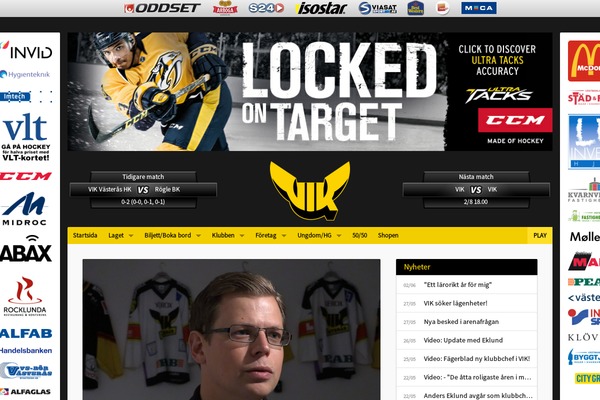The image size is (600, 400).
Task: Click the CCM Locked on Target banner
Action: point(310,91)
